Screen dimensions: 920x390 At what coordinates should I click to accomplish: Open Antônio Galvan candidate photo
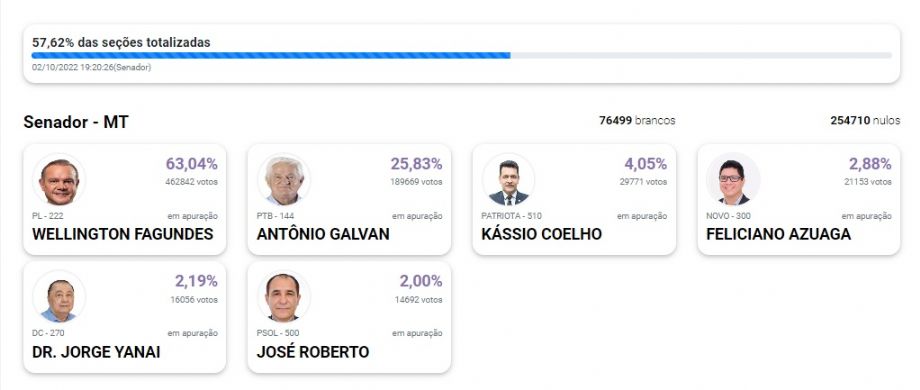[284, 180]
